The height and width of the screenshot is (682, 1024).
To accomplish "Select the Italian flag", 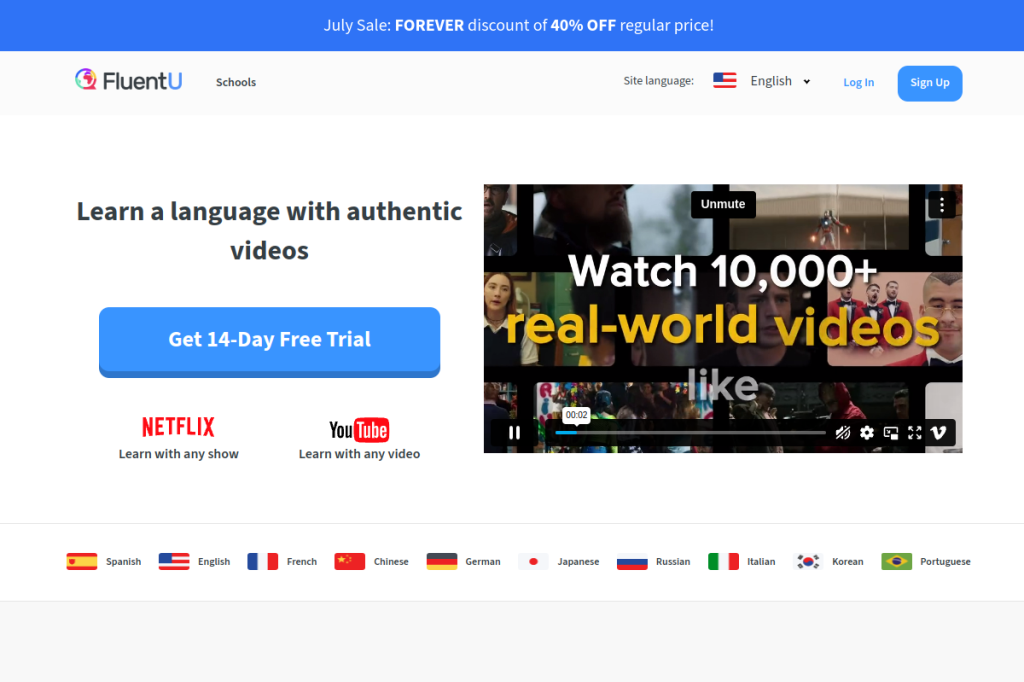I will [x=723, y=561].
